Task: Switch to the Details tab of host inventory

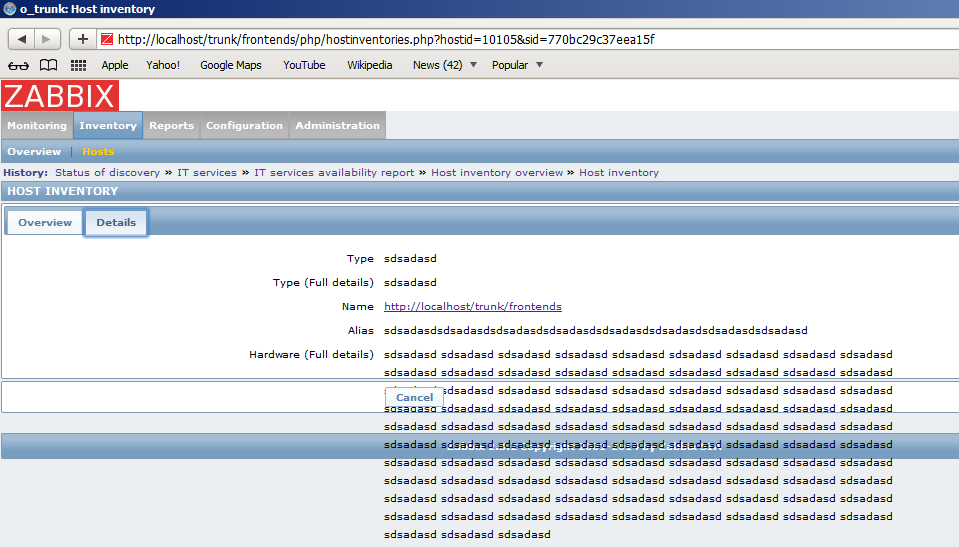Action: pyautogui.click(x=116, y=223)
